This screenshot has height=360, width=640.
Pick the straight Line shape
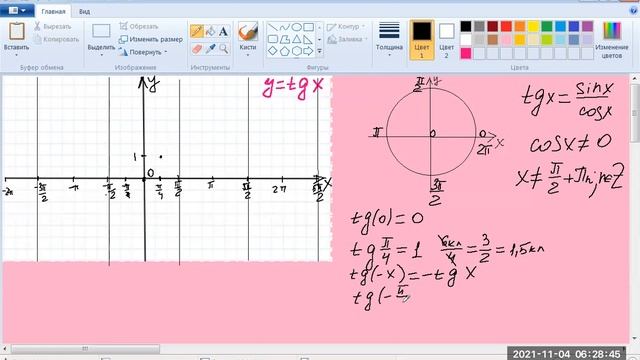pyautogui.click(x=273, y=27)
